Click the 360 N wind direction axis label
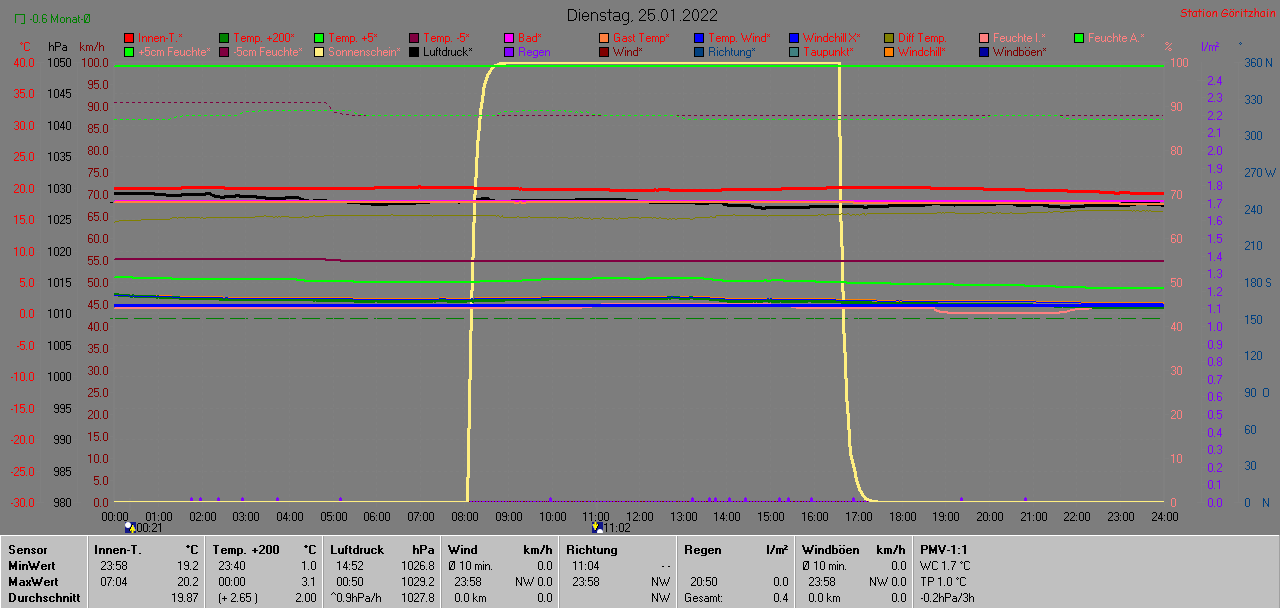 point(1256,63)
